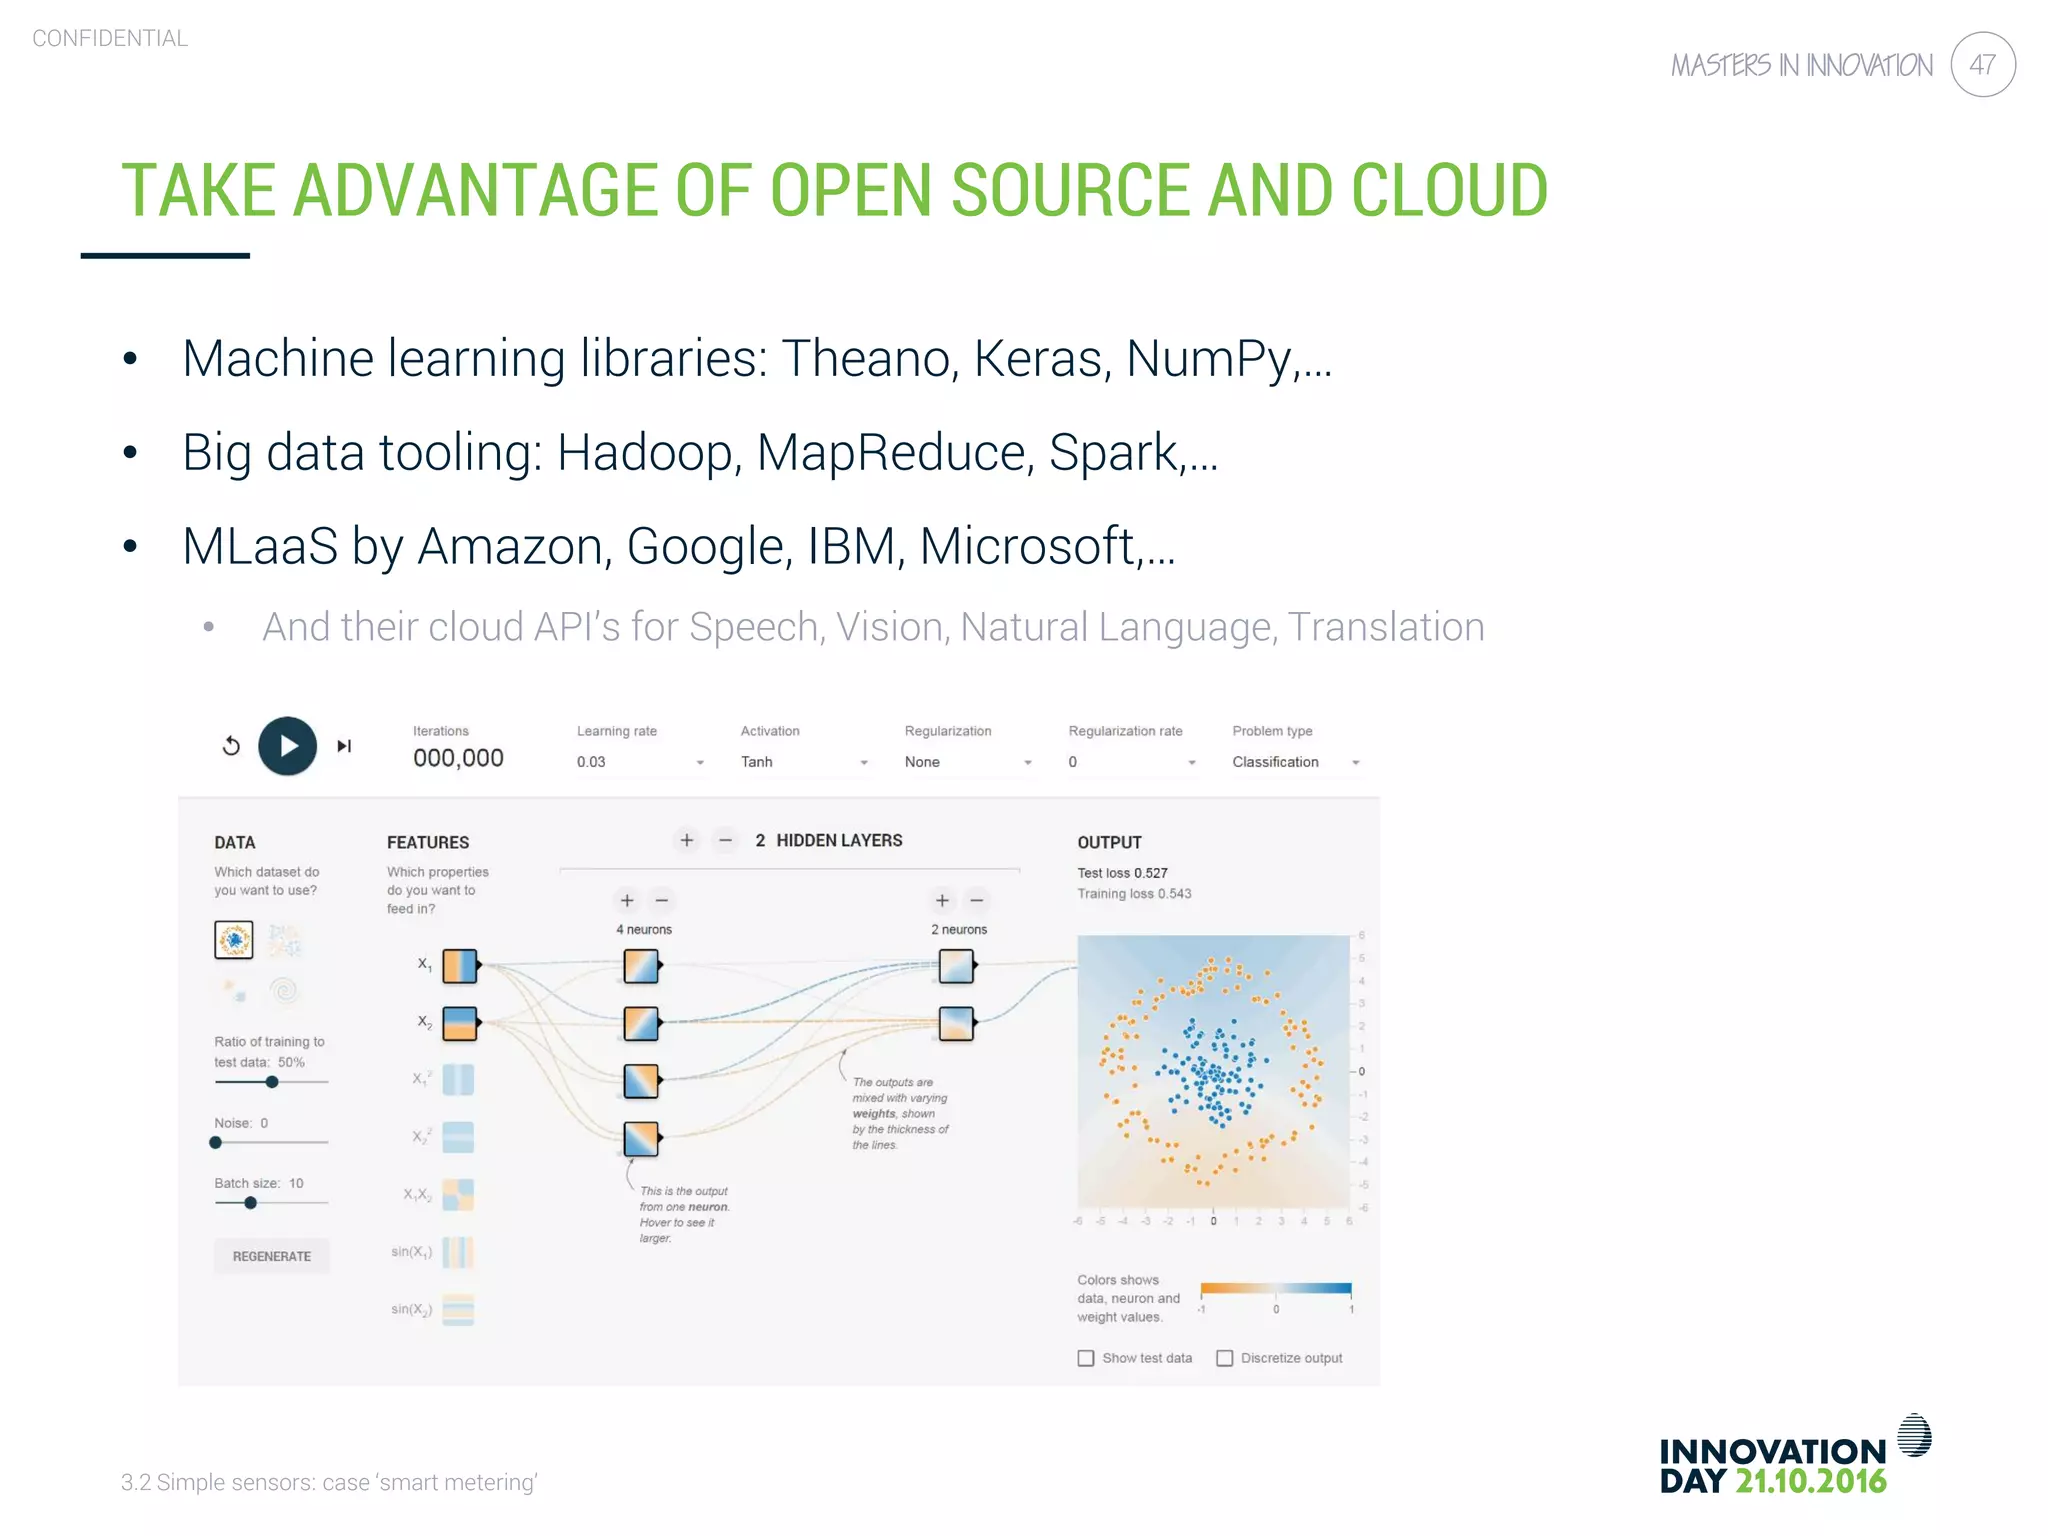The height and width of the screenshot is (1536, 2048).
Task: Adjust the ratio of training to test data slider
Action: (x=271, y=1082)
